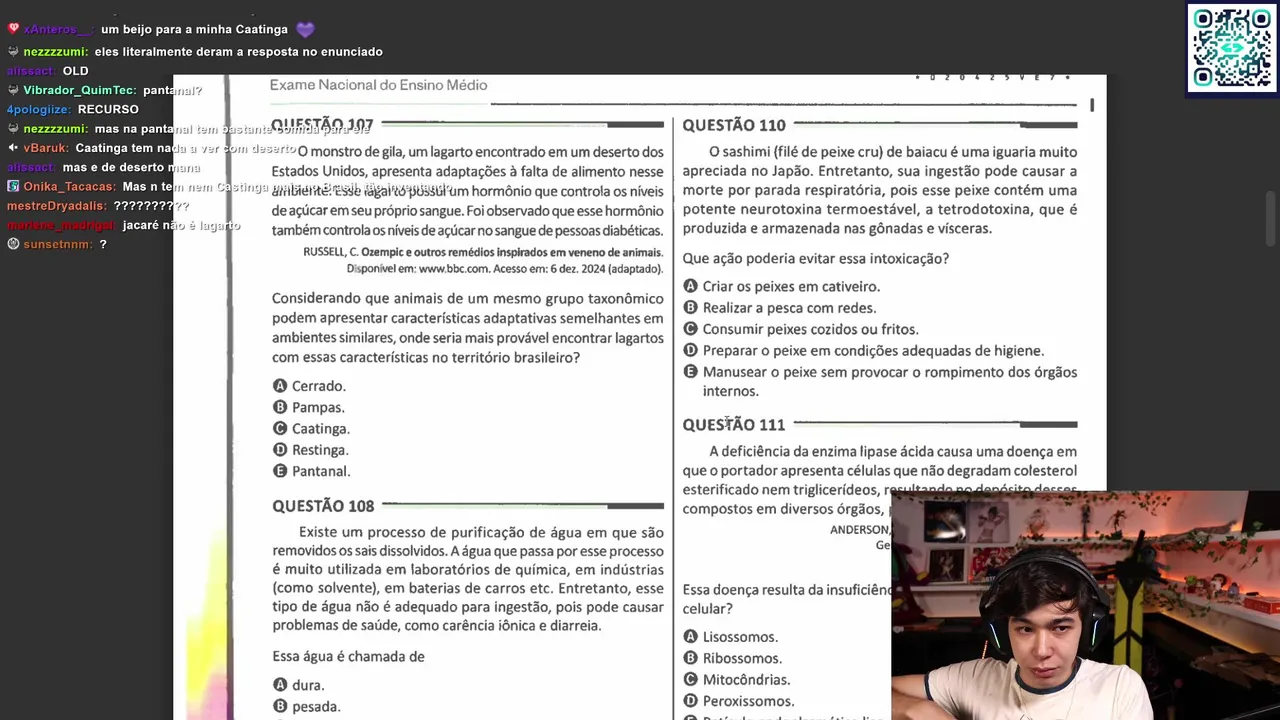
Task: Select circle A beside 'dura'
Action: click(280, 685)
